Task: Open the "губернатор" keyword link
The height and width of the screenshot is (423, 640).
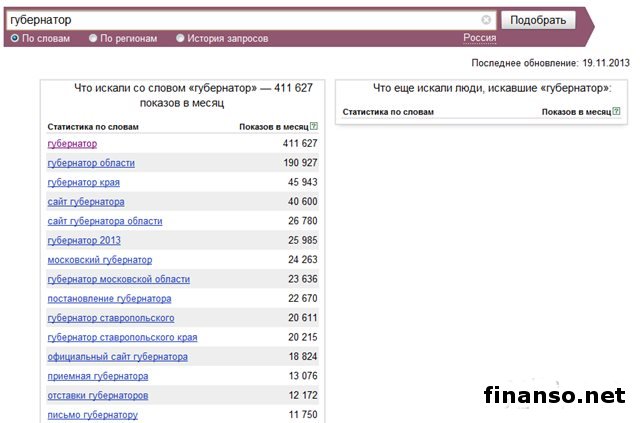Action: tap(72, 144)
